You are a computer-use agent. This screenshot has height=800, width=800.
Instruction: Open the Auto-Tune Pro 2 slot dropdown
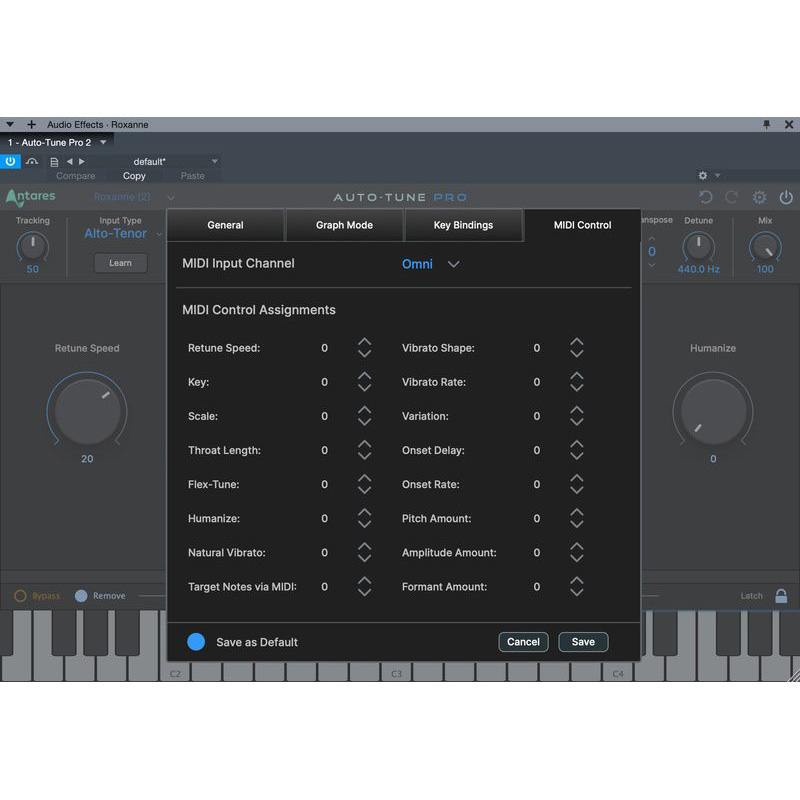[103, 142]
